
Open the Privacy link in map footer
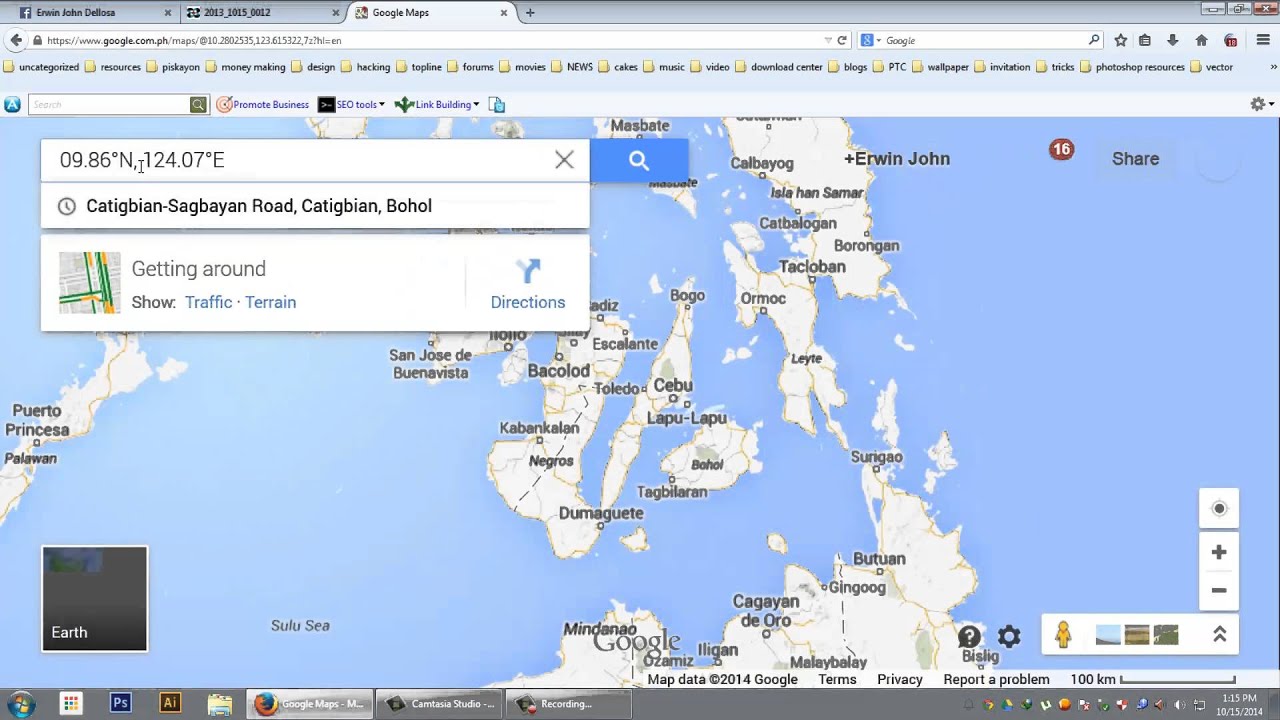point(900,679)
